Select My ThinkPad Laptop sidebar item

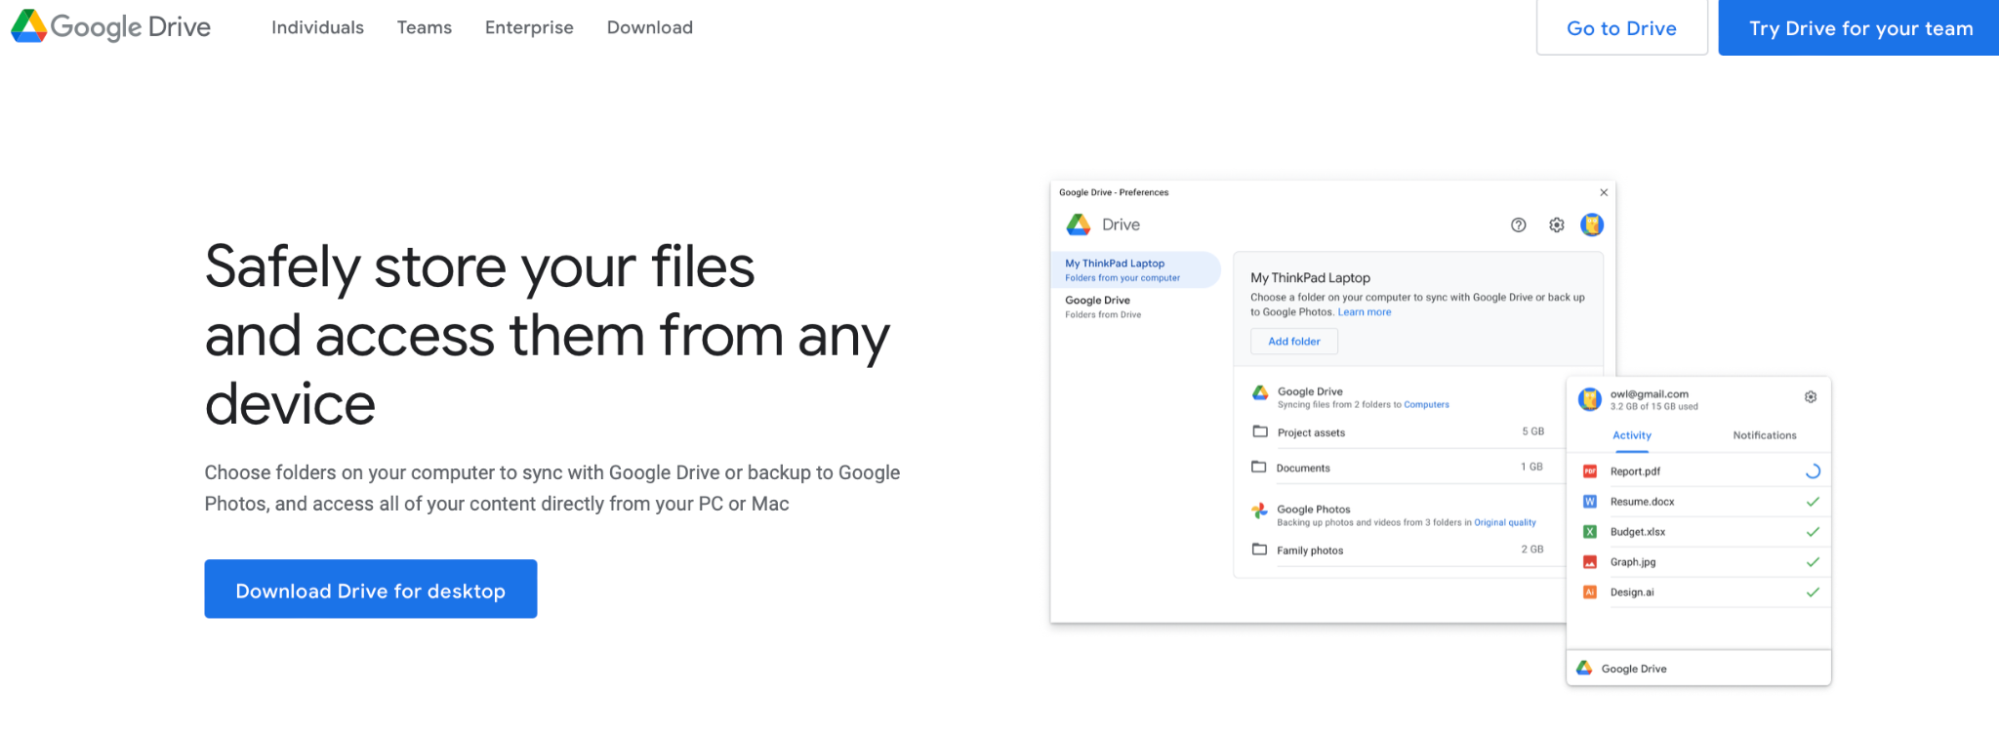click(1137, 270)
